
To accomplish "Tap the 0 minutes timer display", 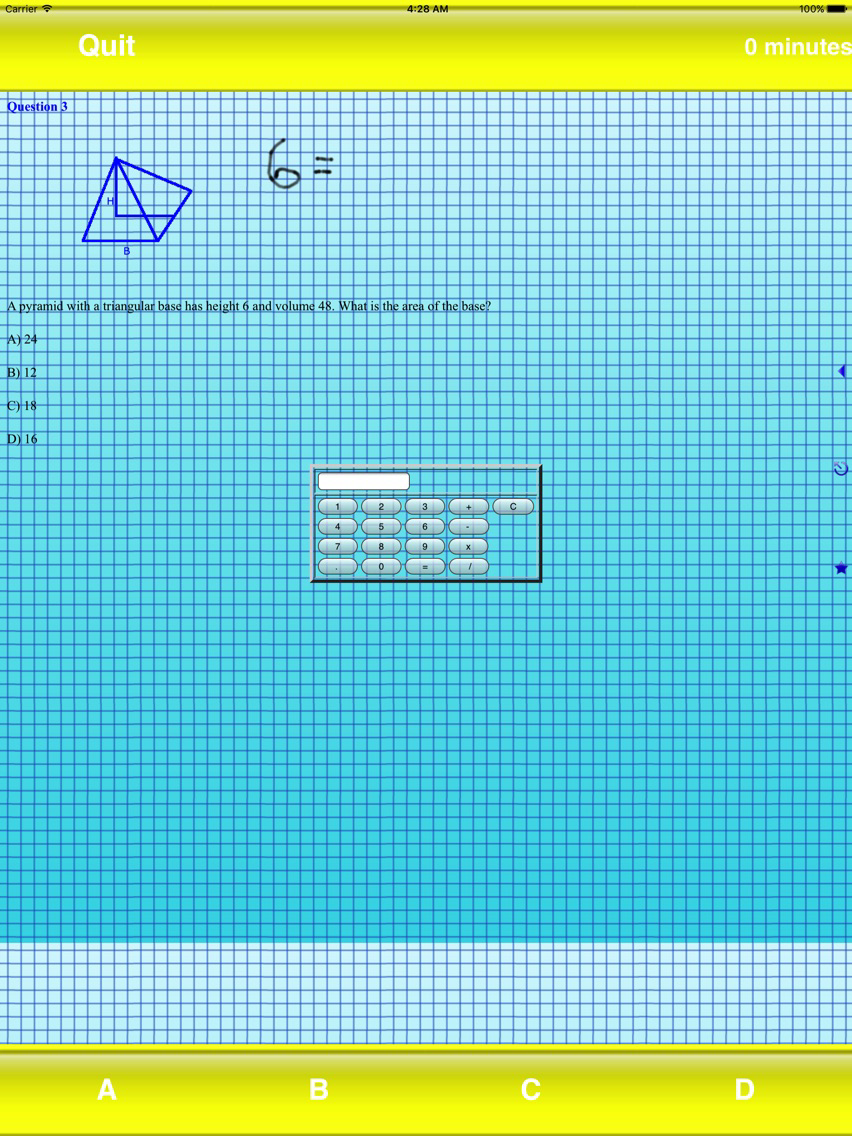I will 797,46.
